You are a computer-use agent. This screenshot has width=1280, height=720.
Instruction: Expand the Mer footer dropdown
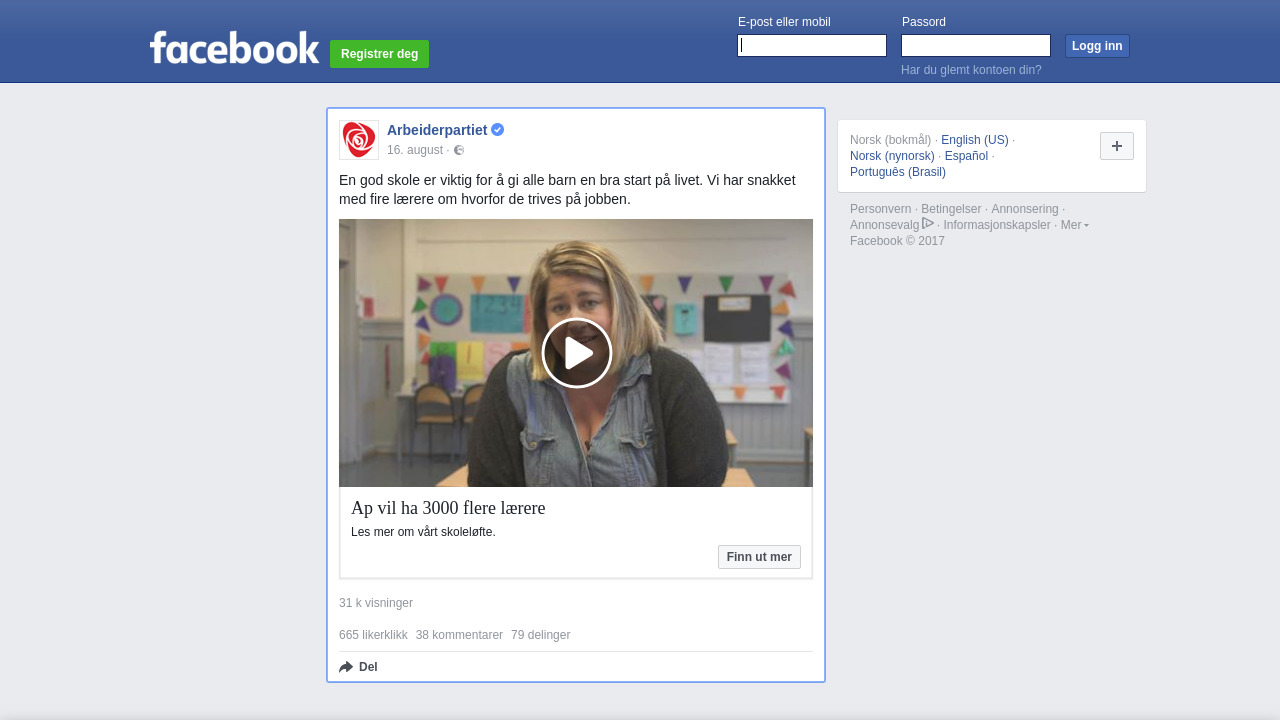[1075, 225]
